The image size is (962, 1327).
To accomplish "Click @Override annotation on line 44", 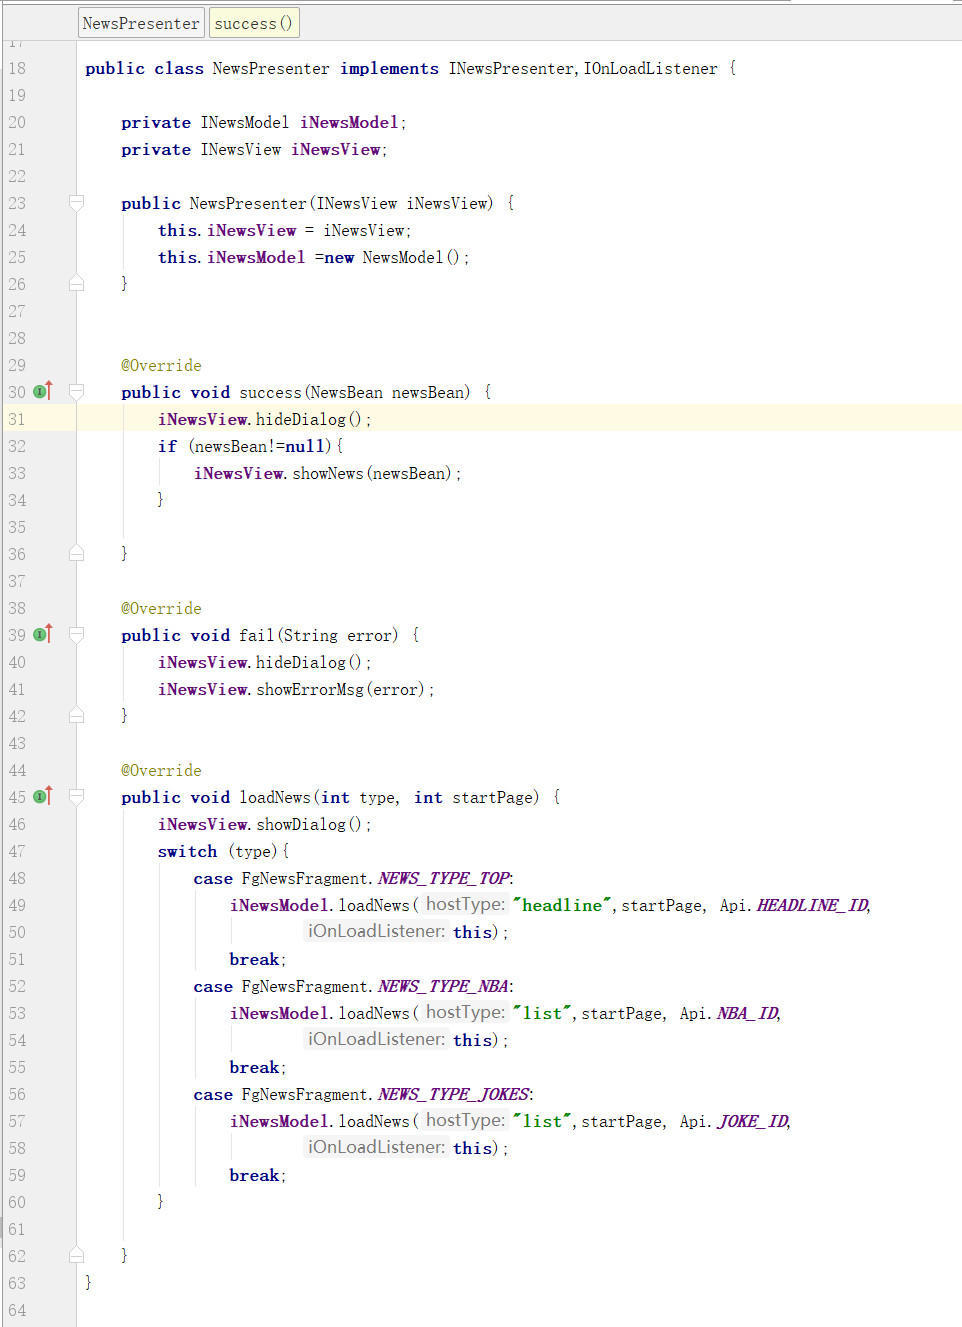I will (161, 770).
